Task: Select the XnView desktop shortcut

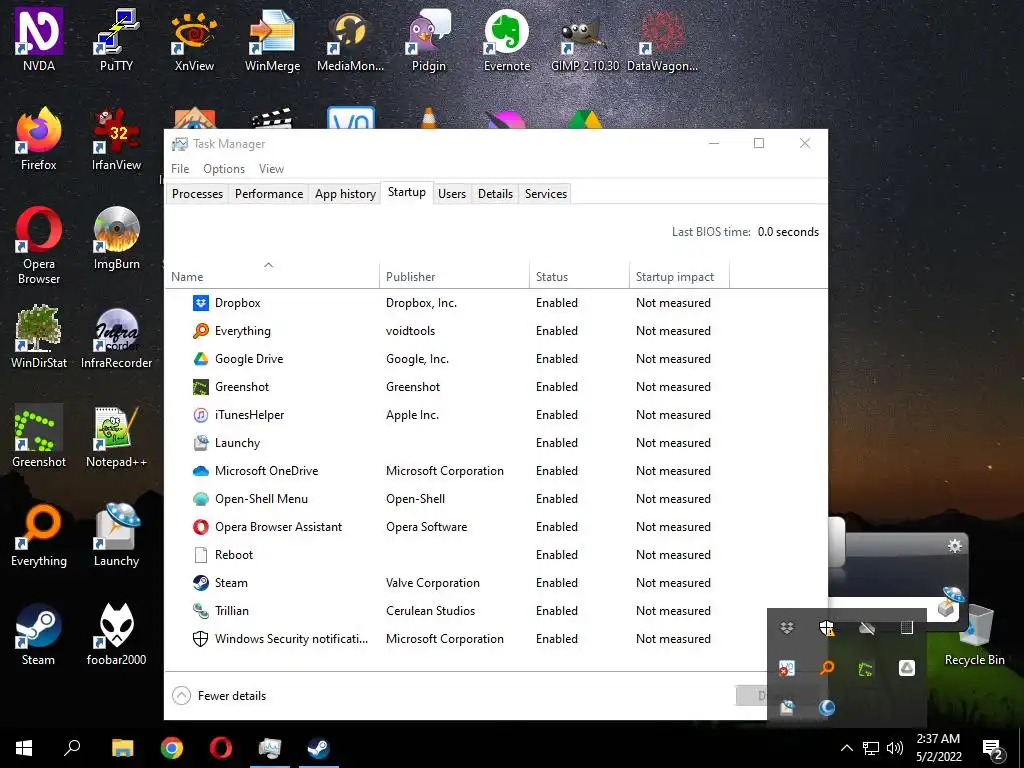Action: coord(194,40)
